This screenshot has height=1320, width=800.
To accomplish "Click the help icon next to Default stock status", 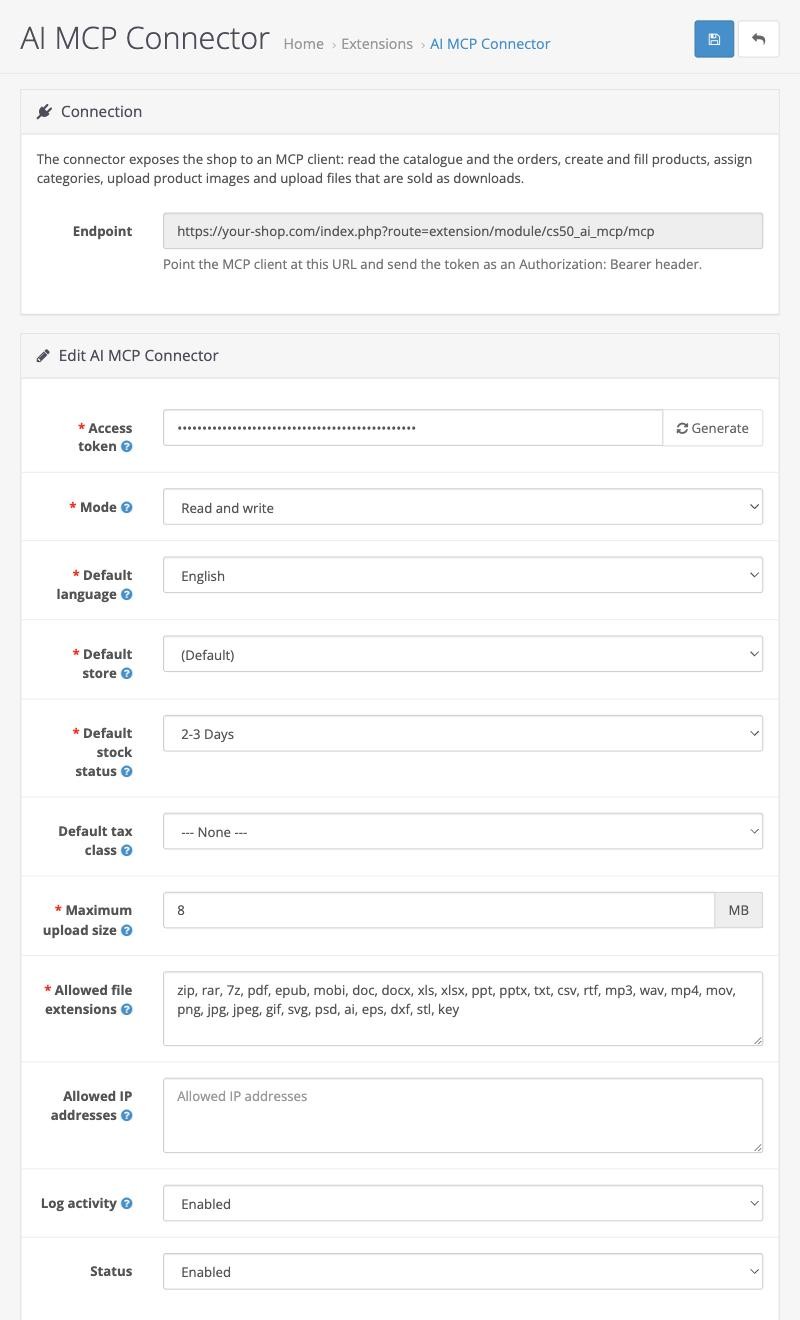I will 127,772.
